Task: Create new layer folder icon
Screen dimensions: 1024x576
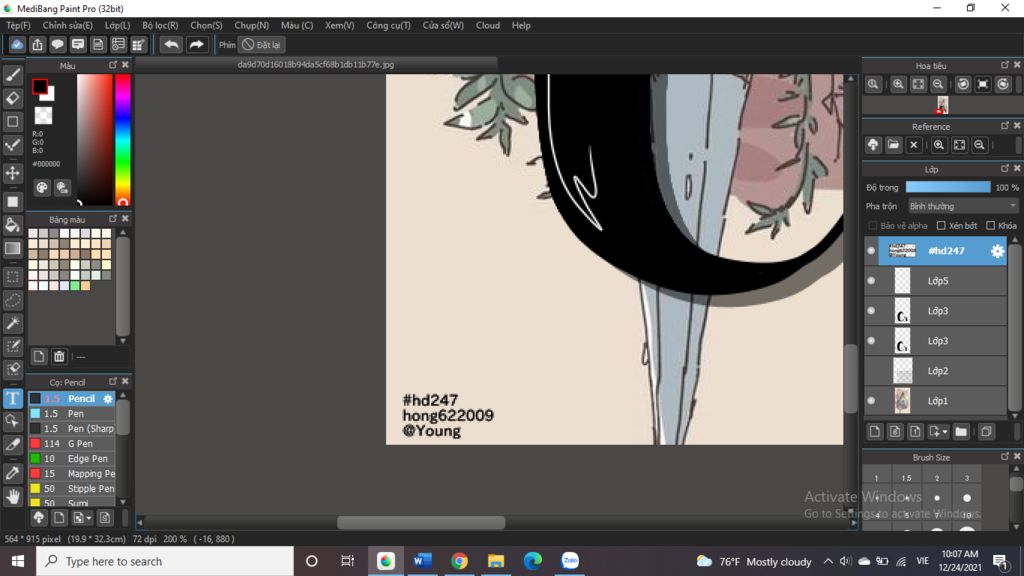Action: [x=961, y=432]
